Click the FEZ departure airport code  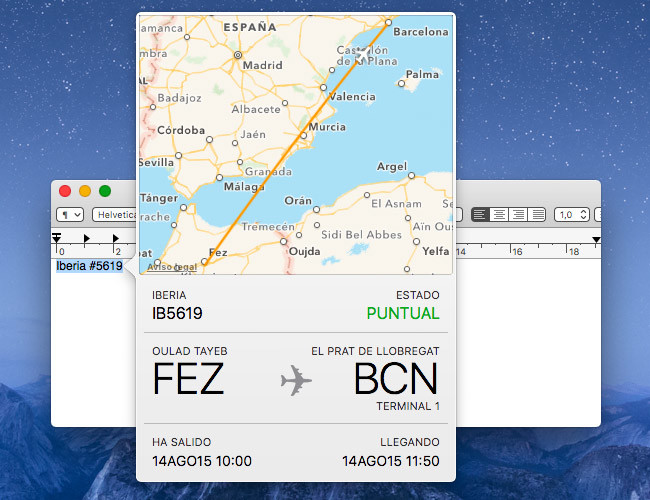coord(188,379)
